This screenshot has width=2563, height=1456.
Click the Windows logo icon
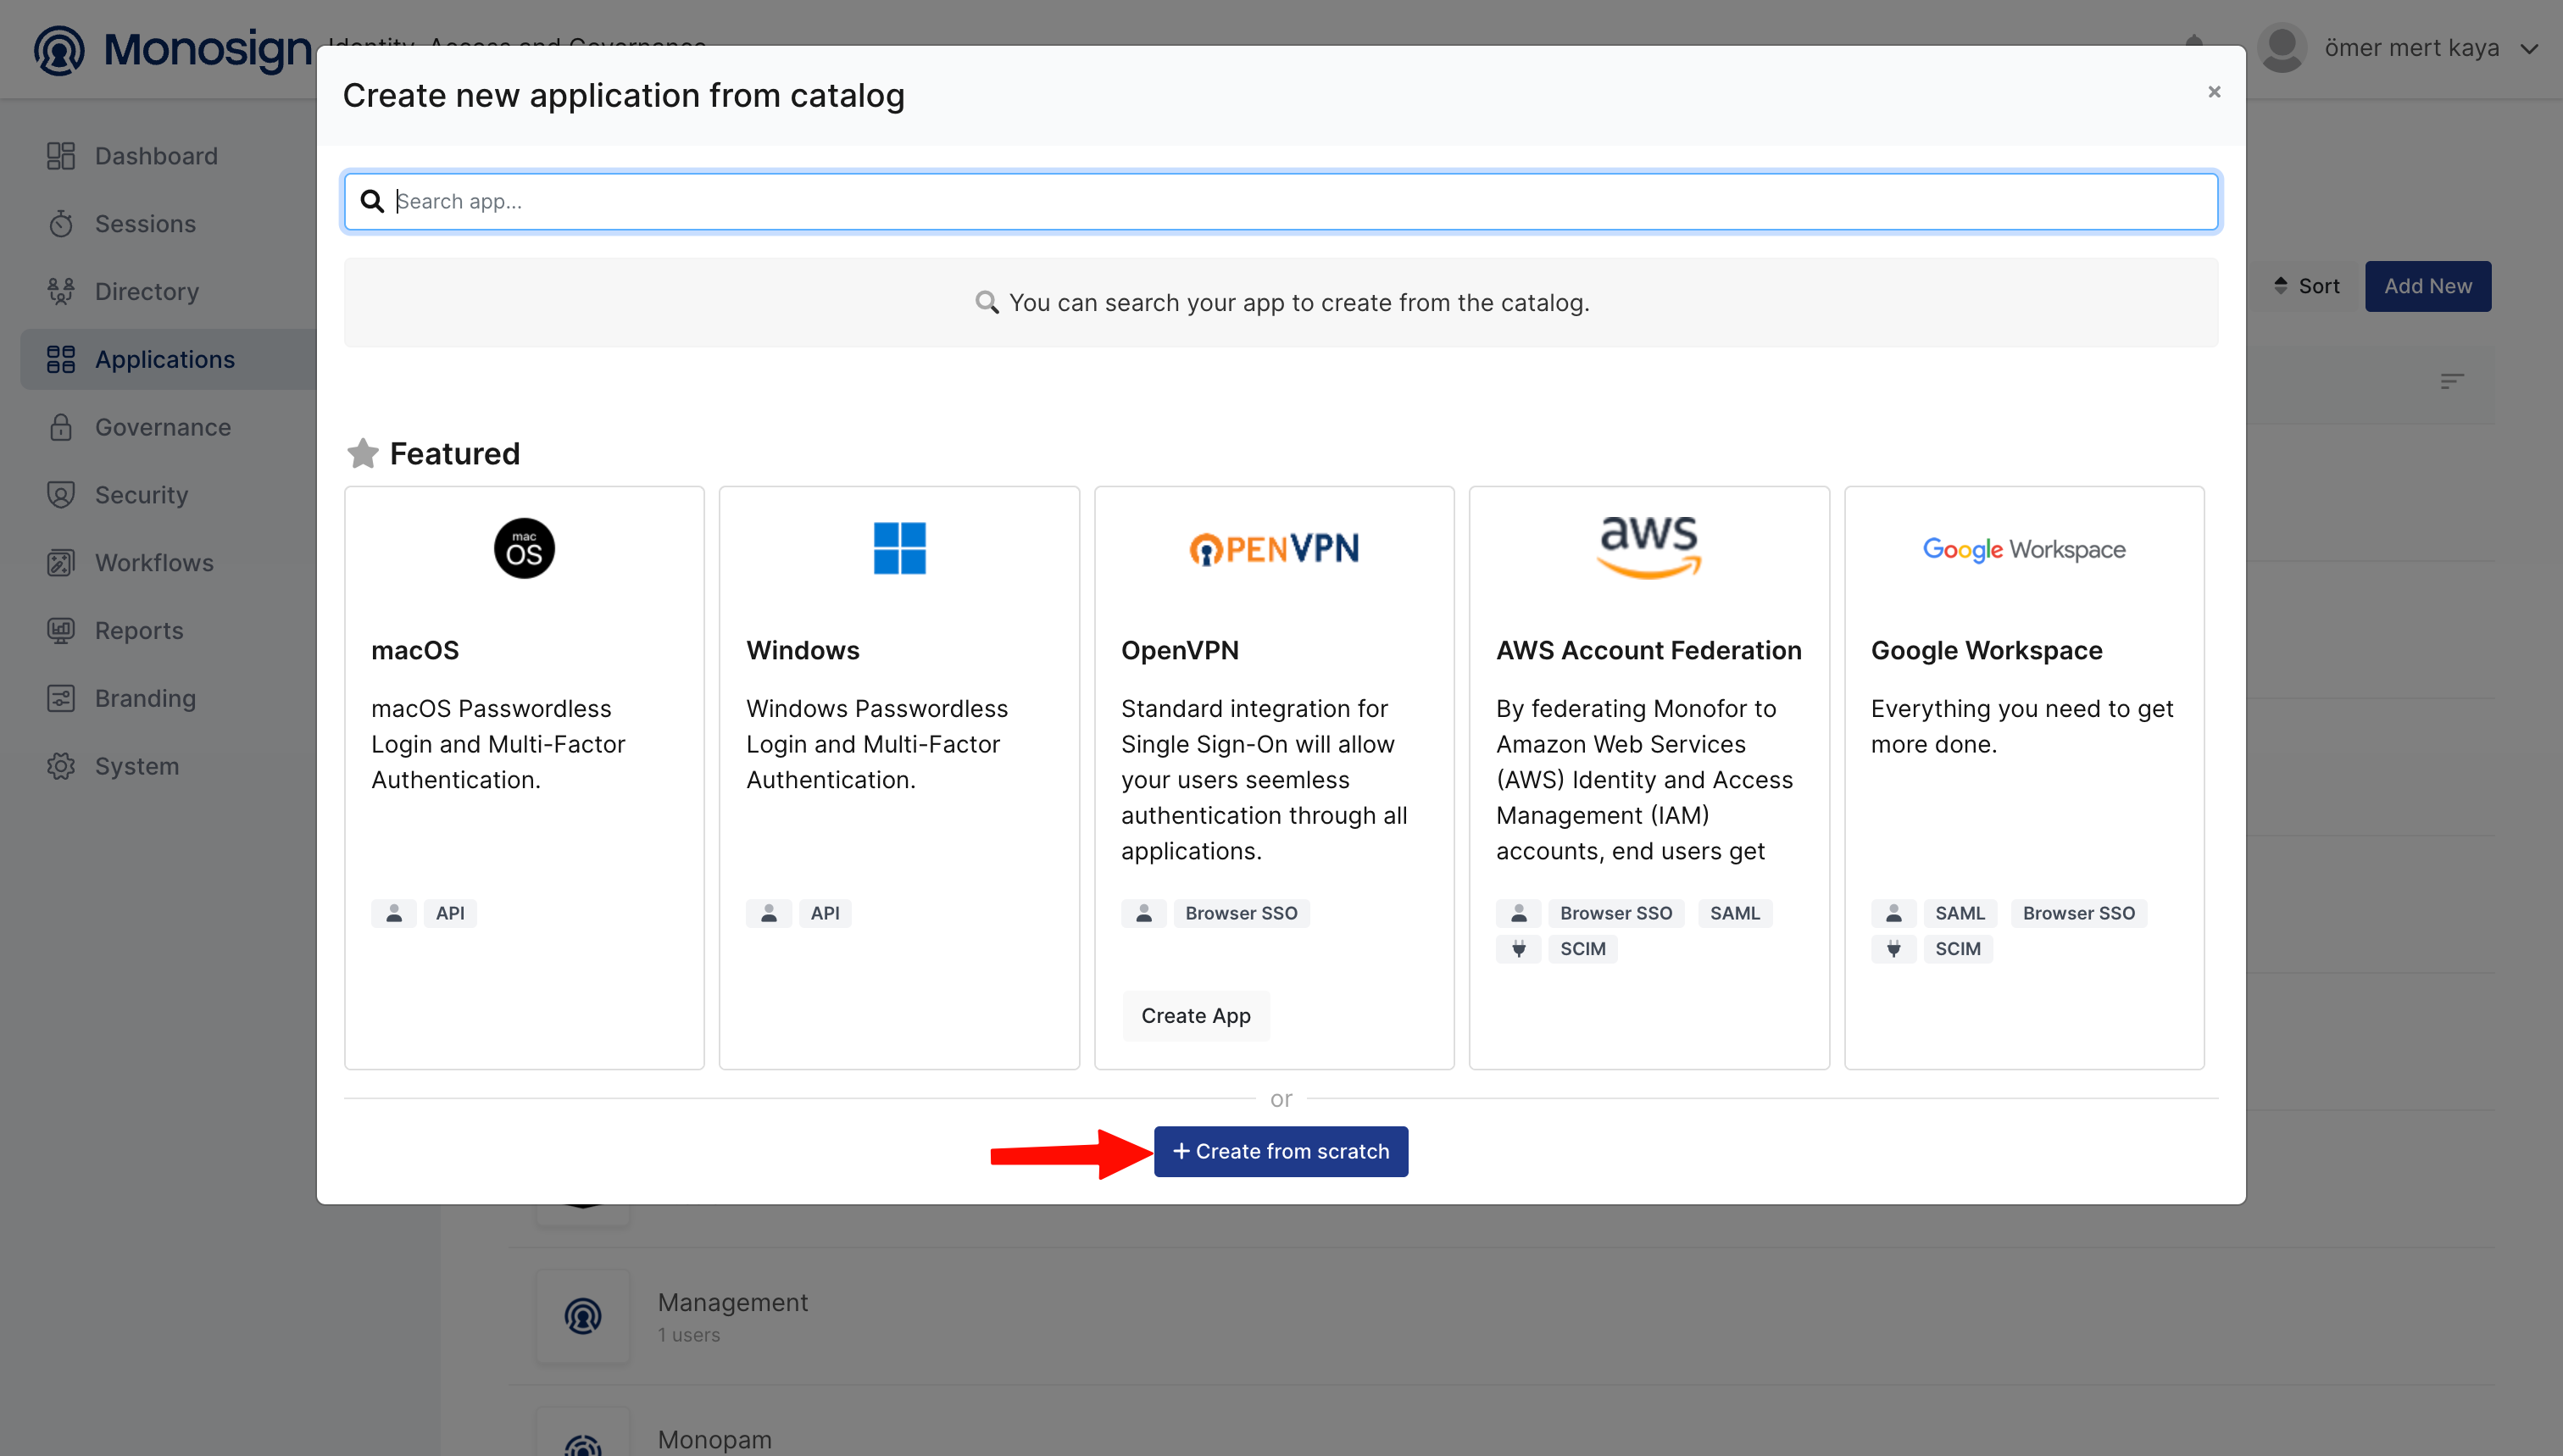(899, 549)
